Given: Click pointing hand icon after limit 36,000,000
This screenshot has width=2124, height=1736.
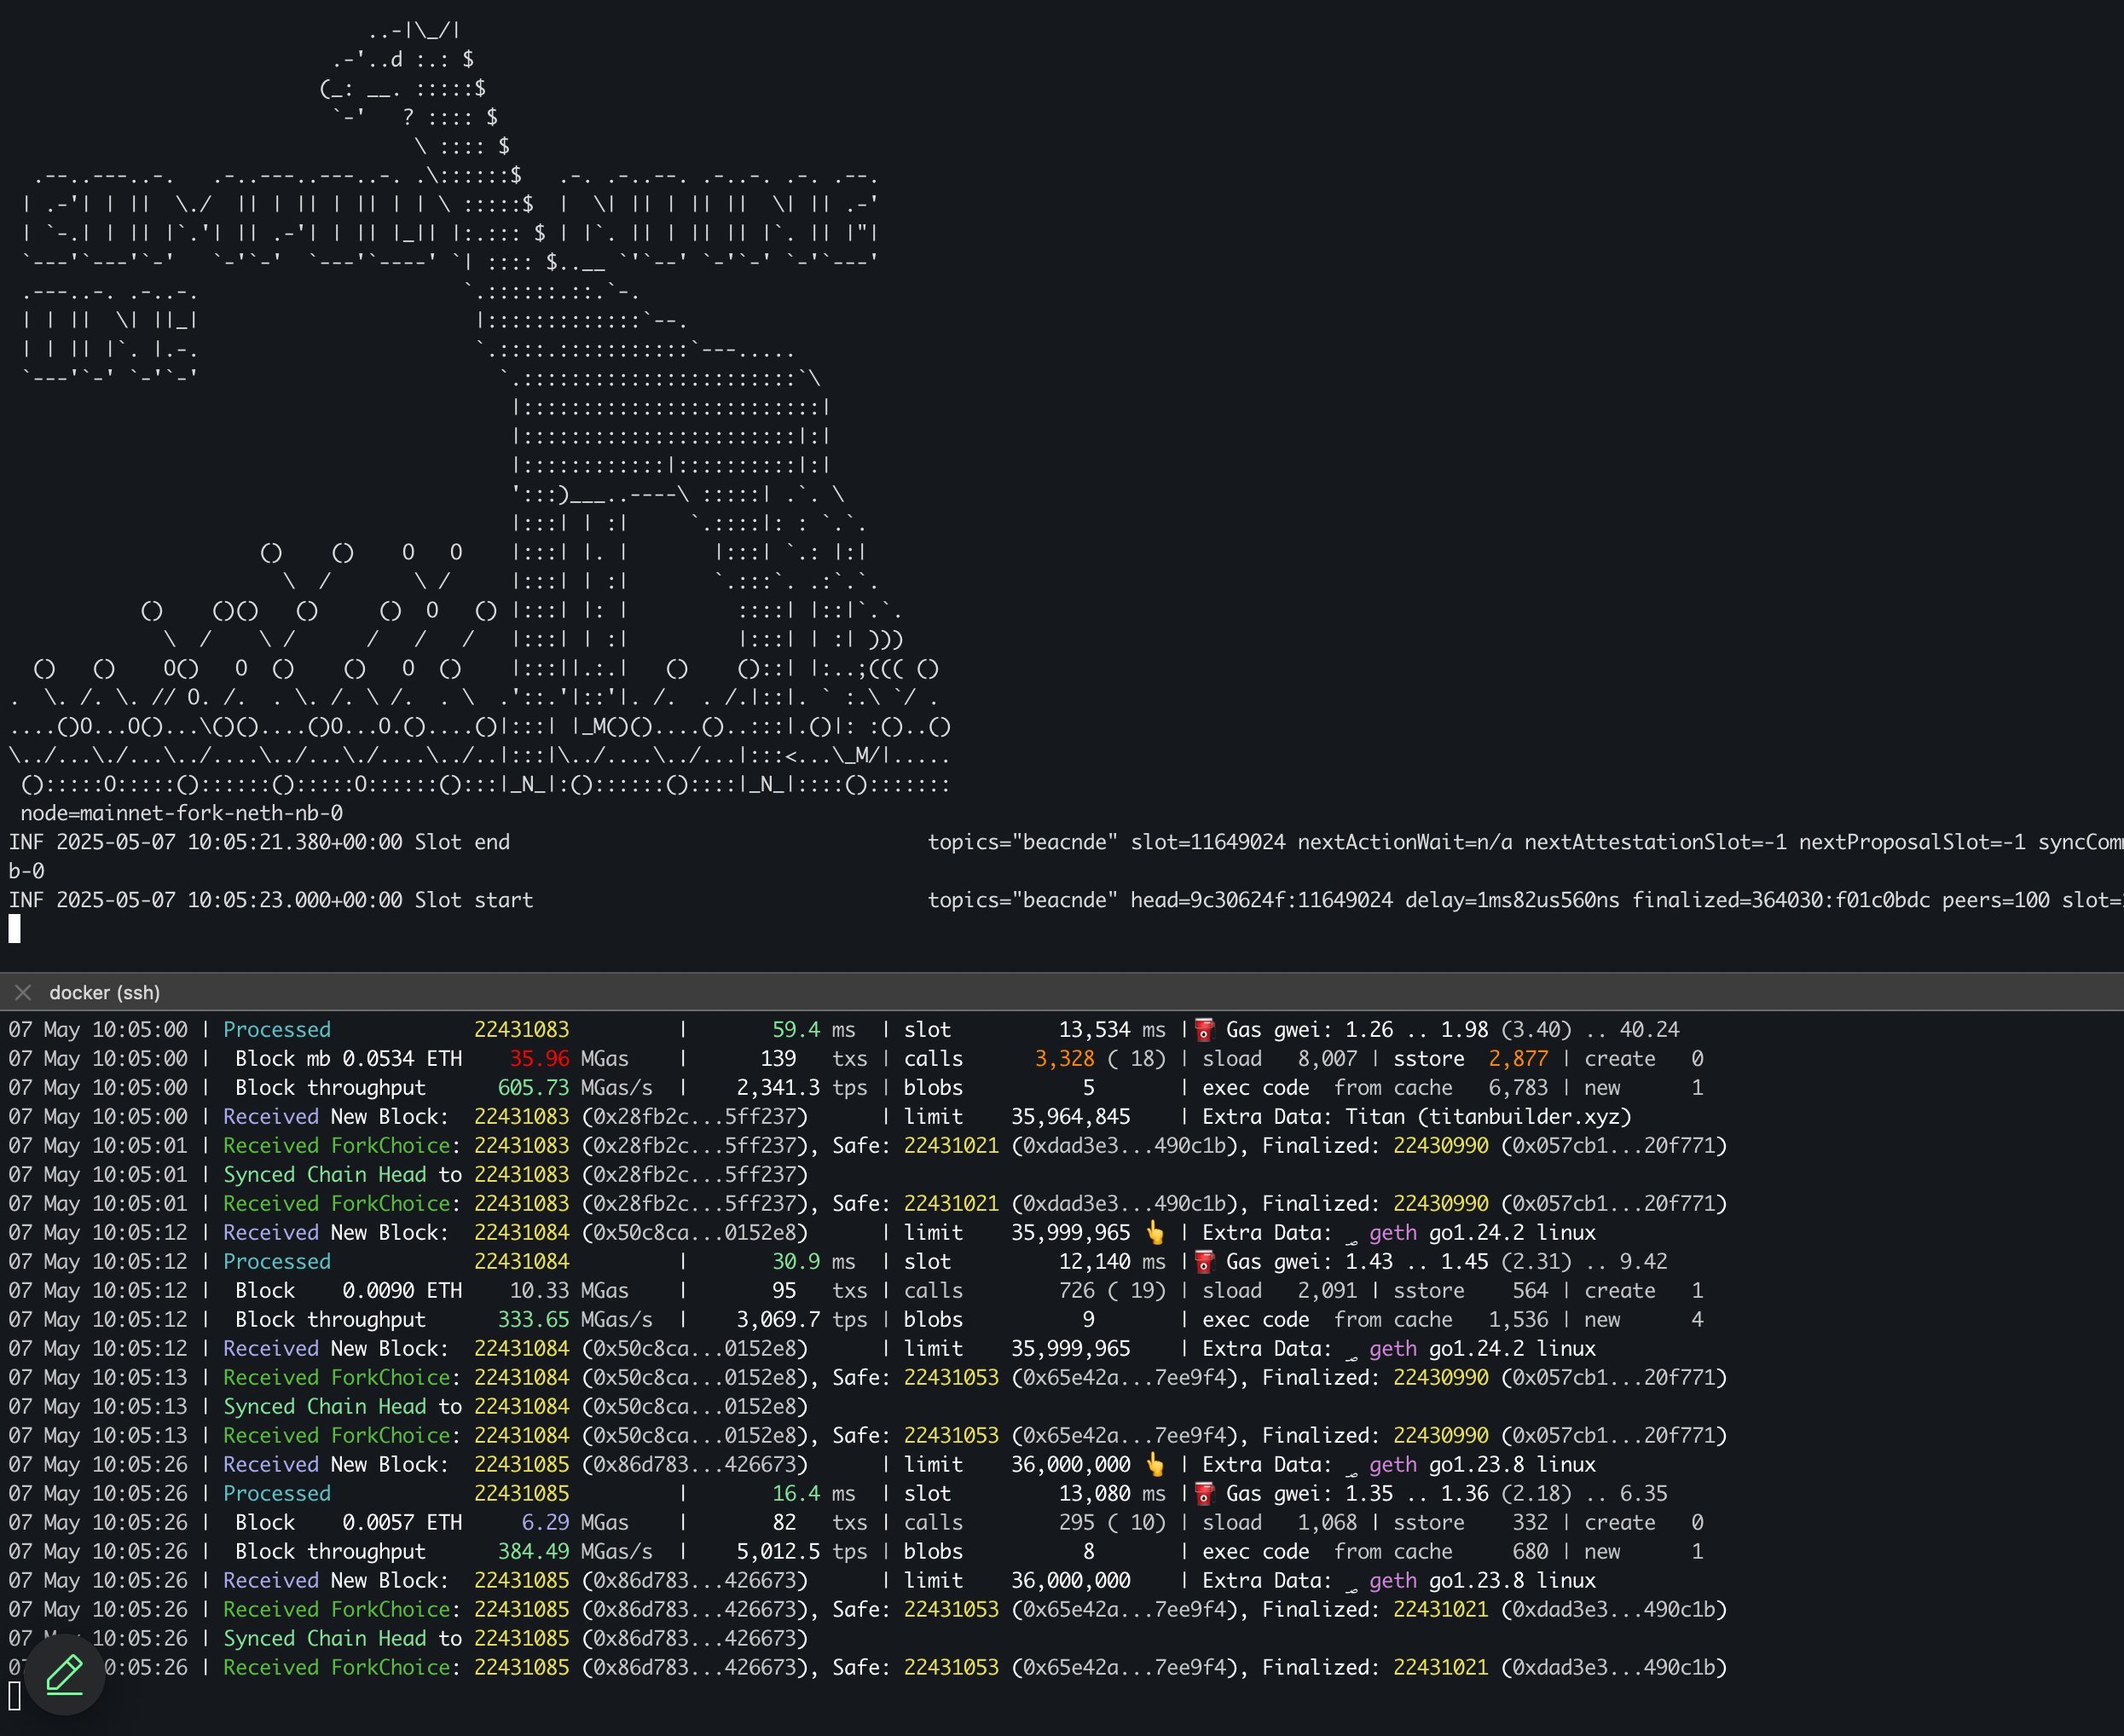Looking at the screenshot, I should [x=1155, y=1465].
